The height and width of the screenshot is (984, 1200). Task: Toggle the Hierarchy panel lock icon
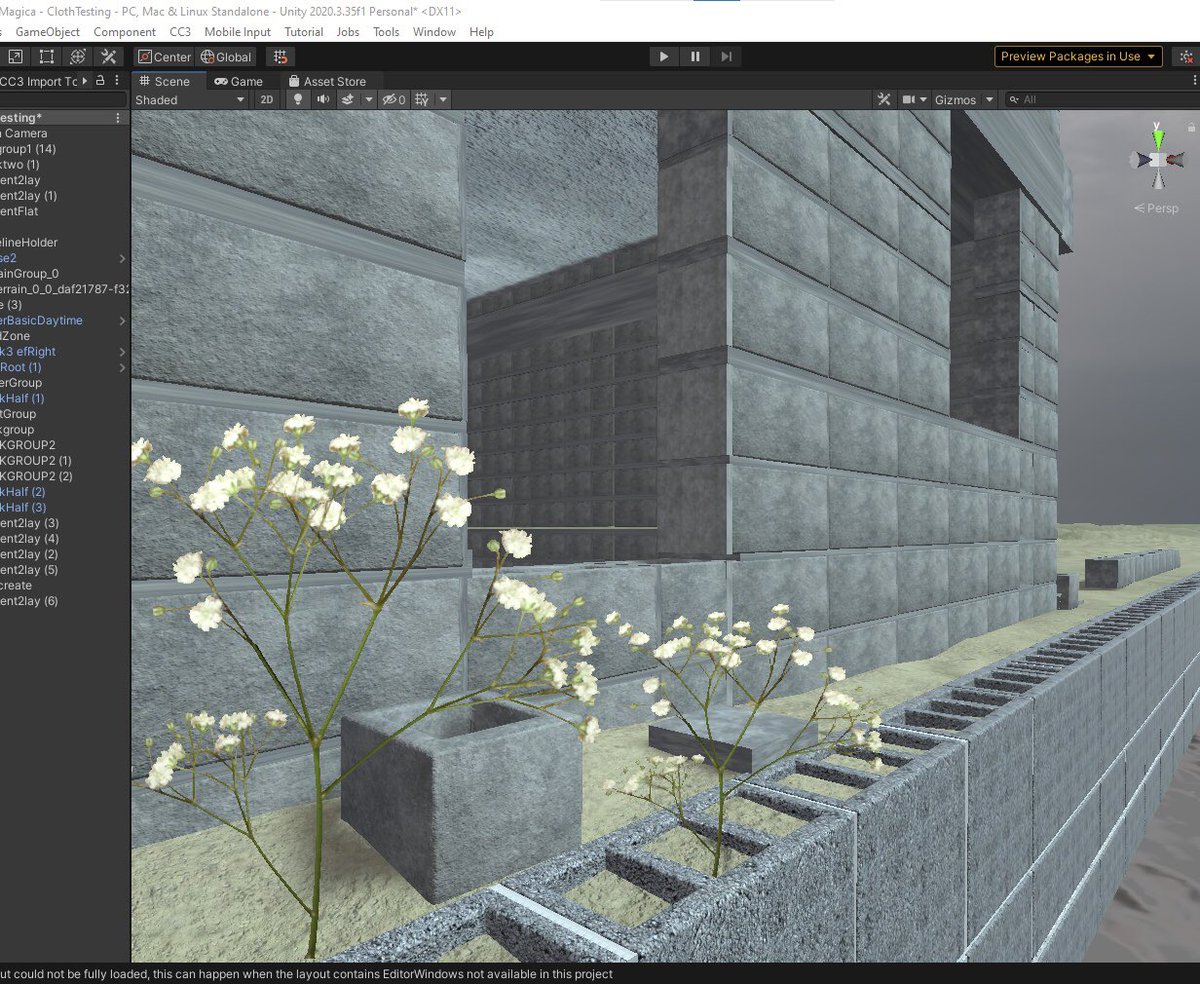click(100, 81)
